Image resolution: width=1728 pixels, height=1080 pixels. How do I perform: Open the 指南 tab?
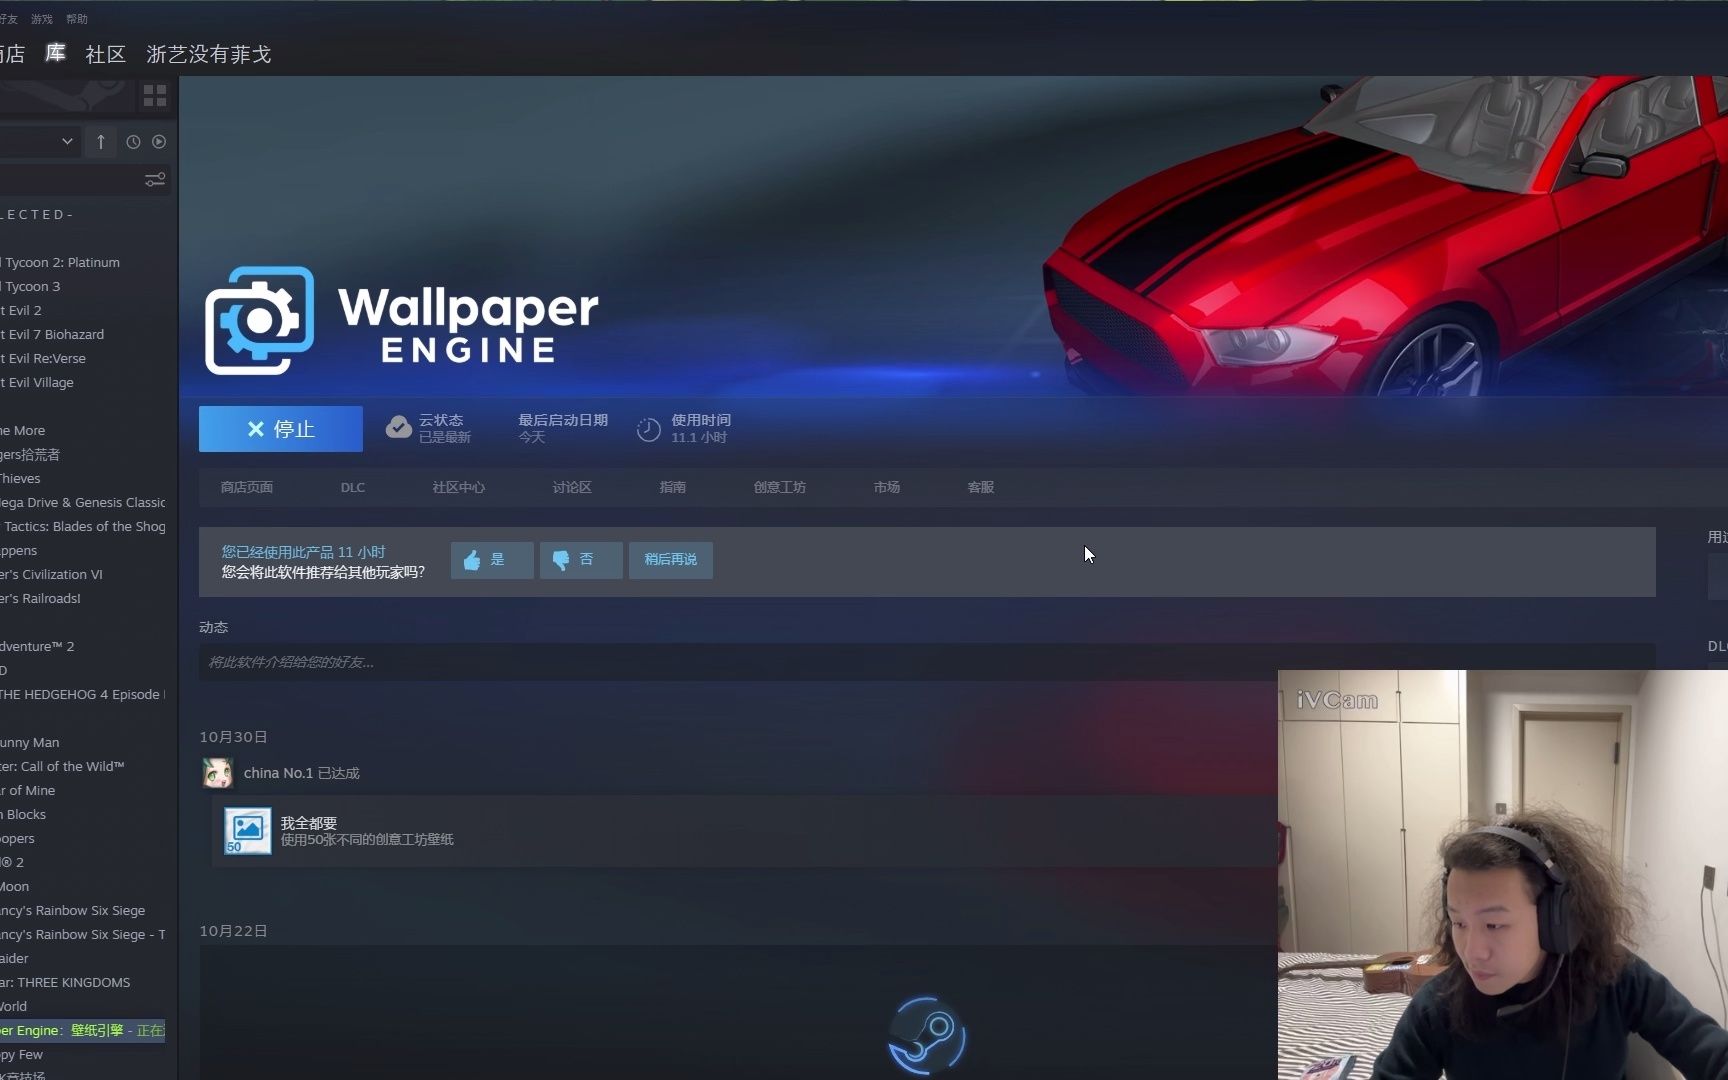pyautogui.click(x=673, y=487)
